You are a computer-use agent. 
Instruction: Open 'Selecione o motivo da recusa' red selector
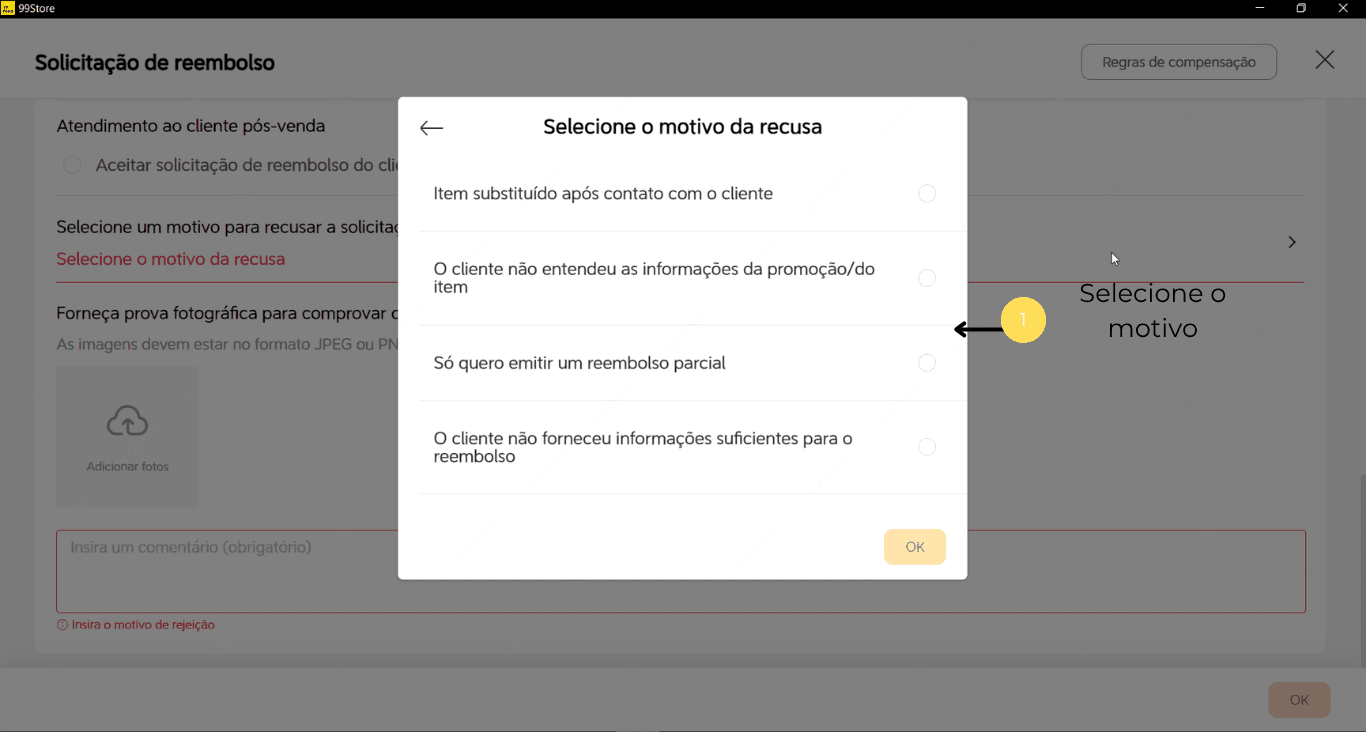pyautogui.click(x=171, y=259)
